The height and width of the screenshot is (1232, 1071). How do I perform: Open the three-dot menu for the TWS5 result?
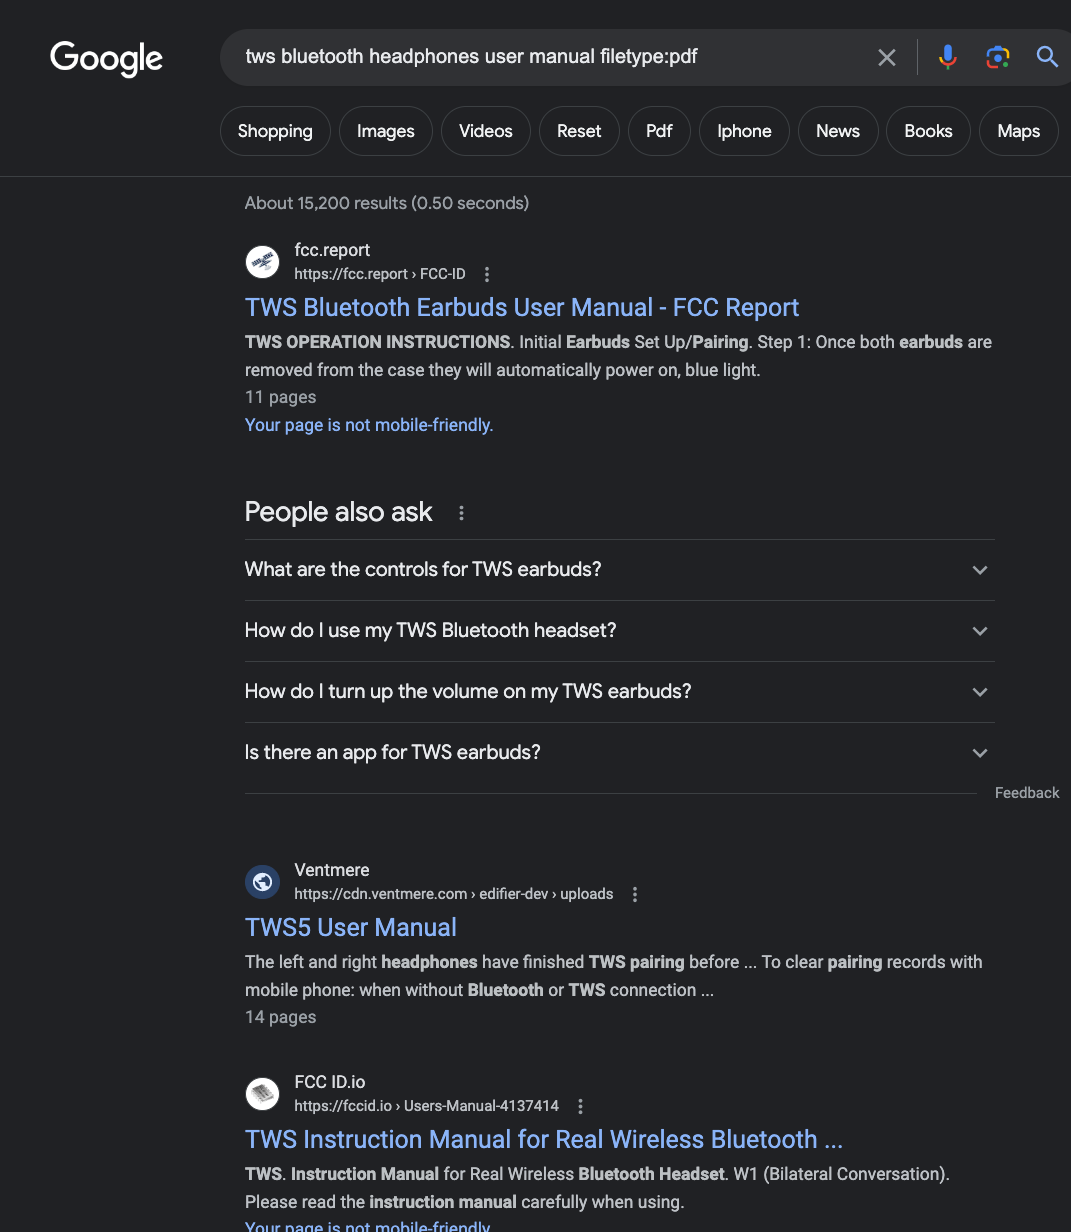coord(635,894)
